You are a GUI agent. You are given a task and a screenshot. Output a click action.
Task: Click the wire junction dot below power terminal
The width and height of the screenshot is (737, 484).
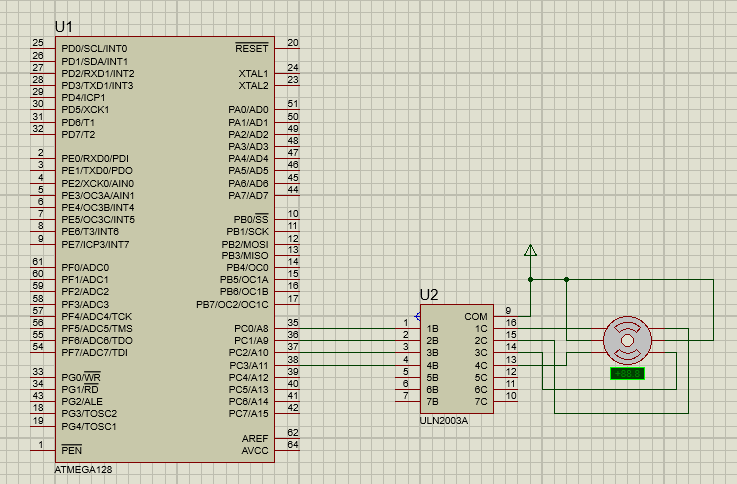(x=530, y=279)
